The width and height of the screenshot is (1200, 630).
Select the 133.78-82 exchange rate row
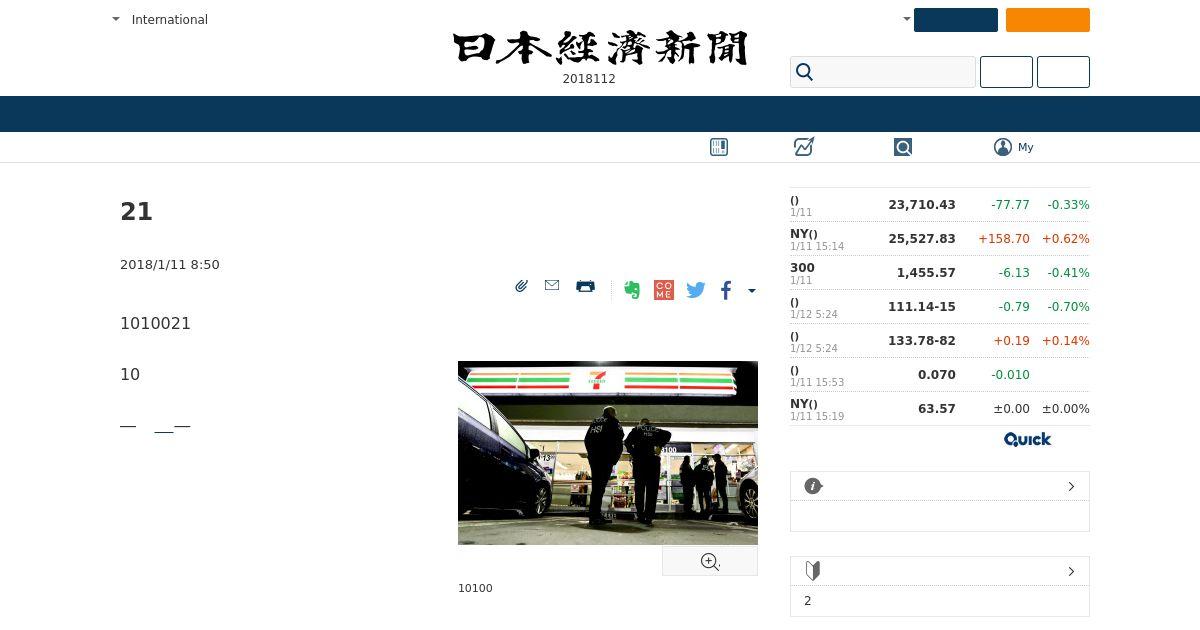coord(940,341)
